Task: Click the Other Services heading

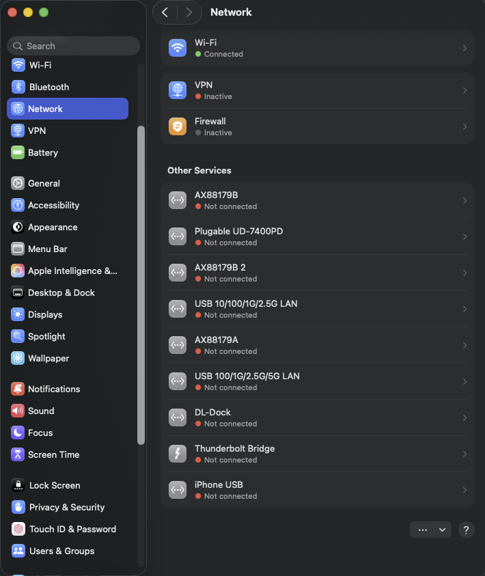Action: tap(199, 170)
